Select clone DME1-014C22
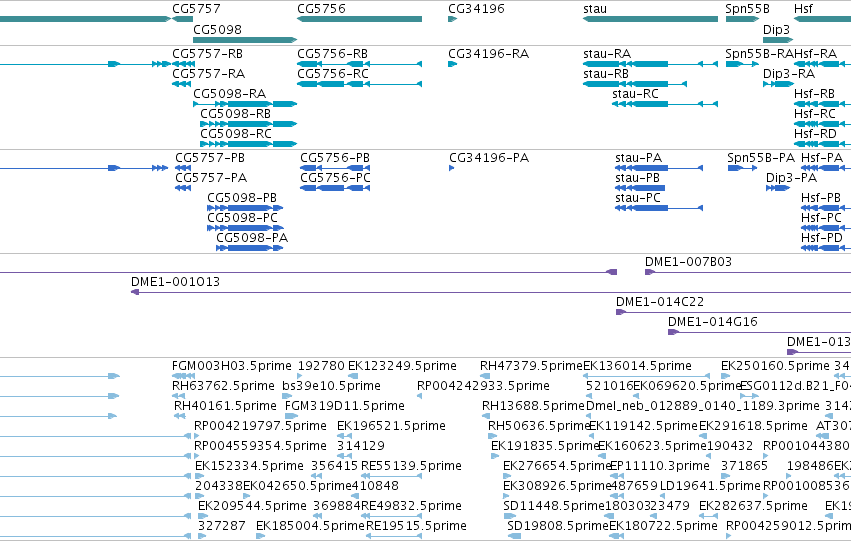Viewport: 851px width, 541px height. coord(659,302)
